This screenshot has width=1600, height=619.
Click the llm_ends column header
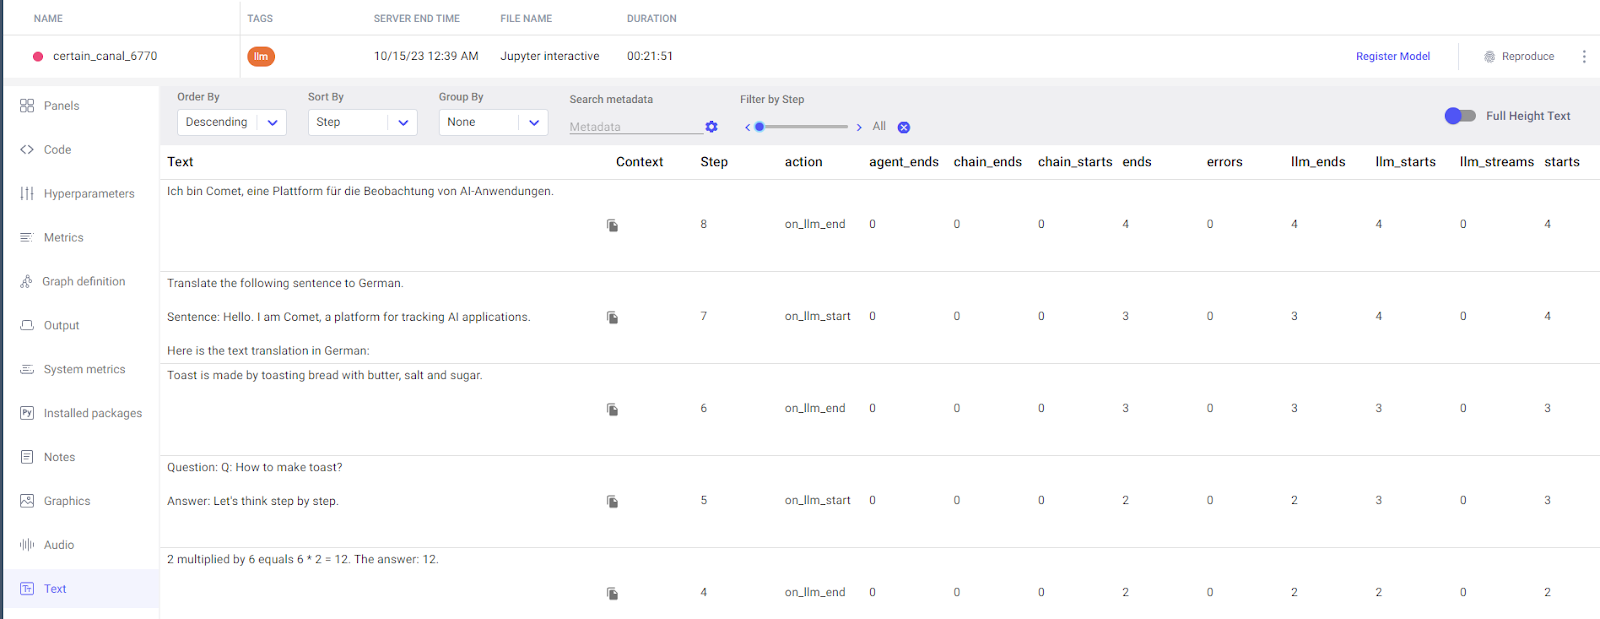click(x=1318, y=162)
